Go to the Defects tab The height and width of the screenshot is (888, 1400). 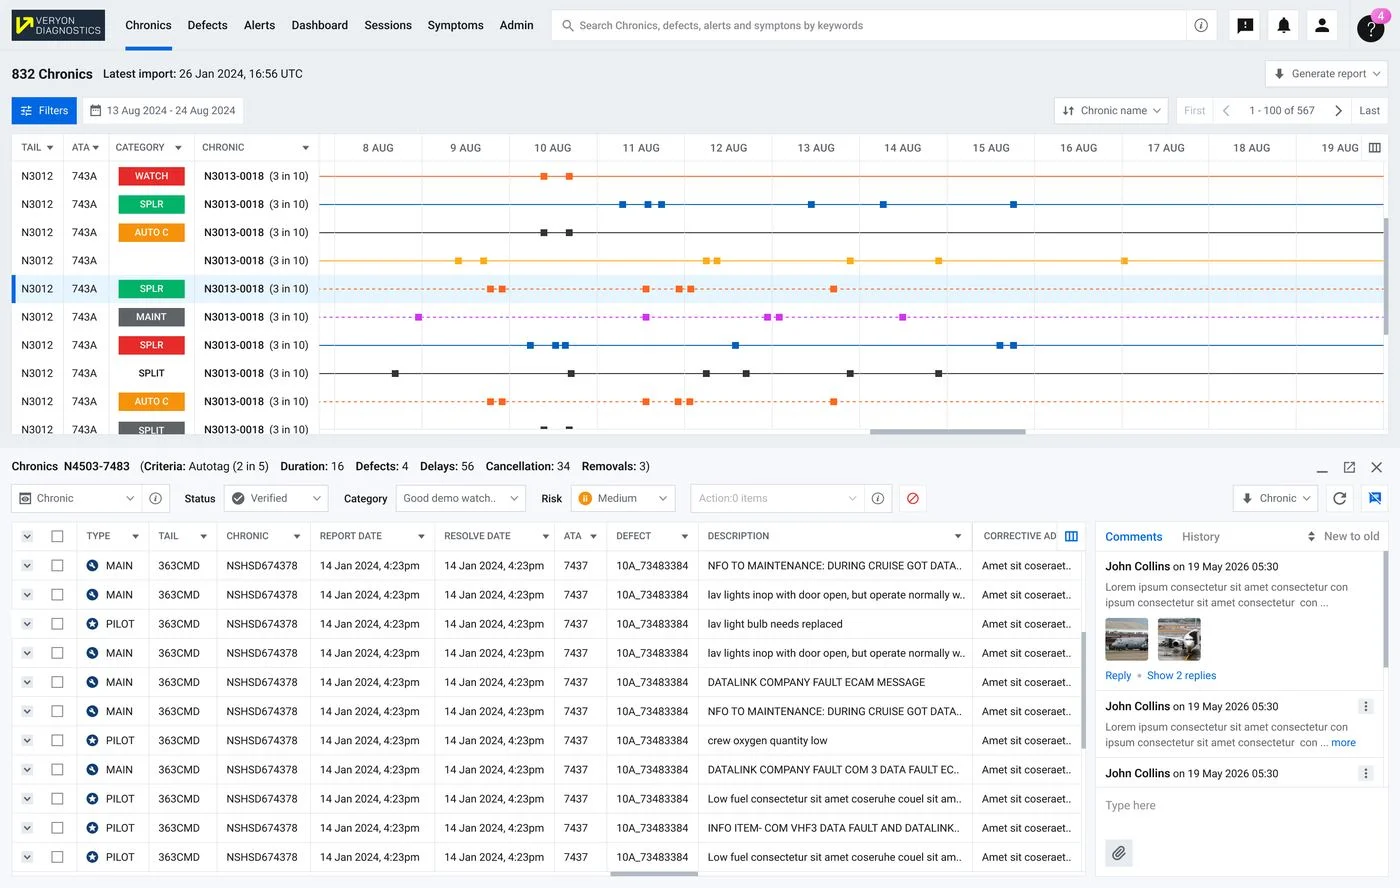pos(207,25)
